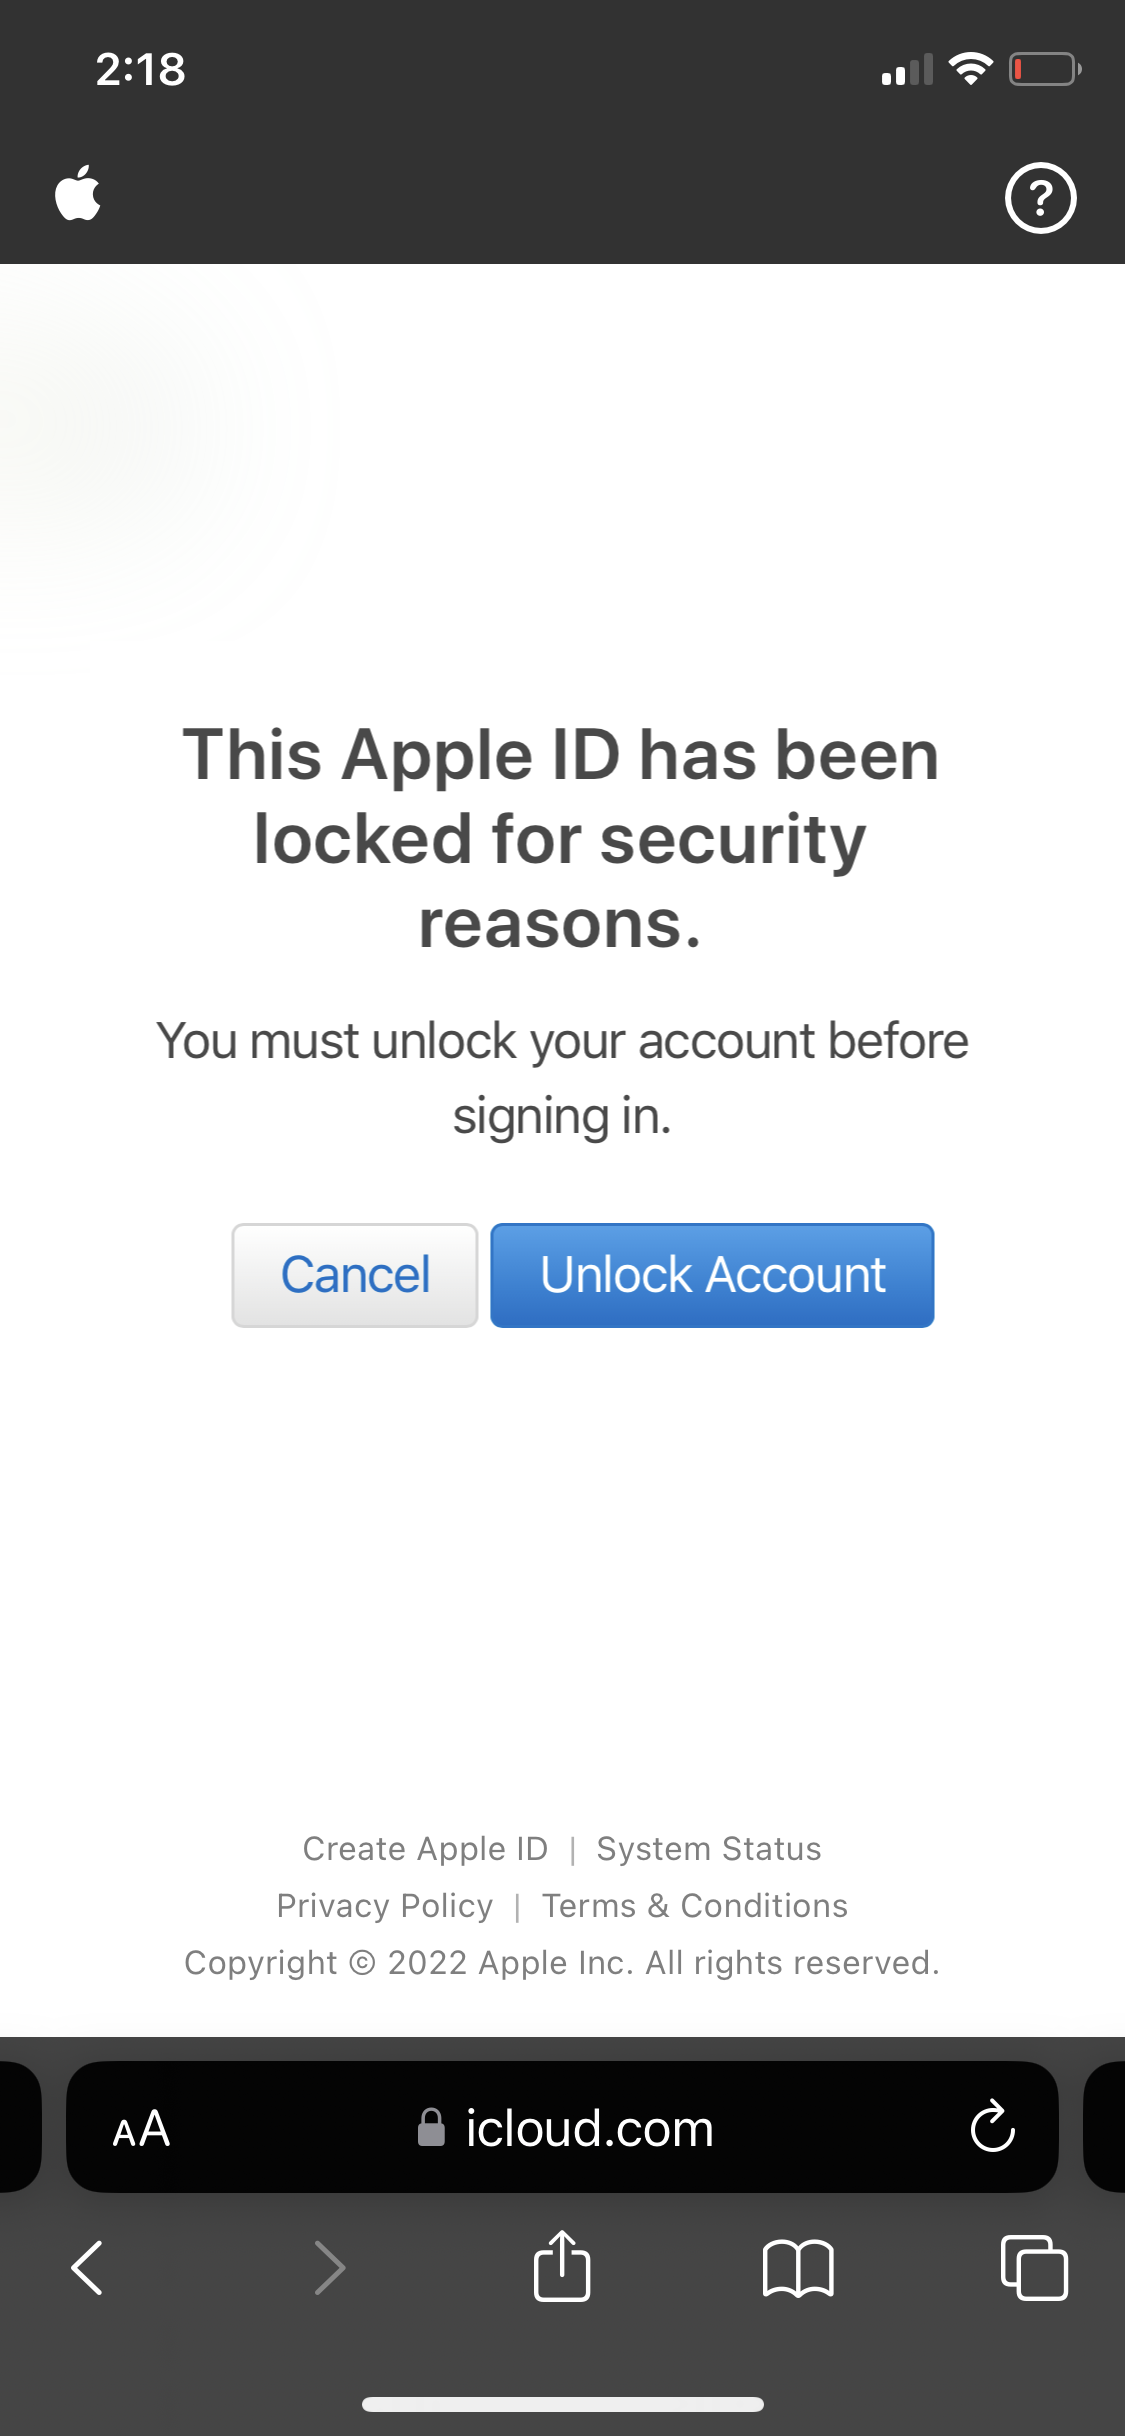Open the AA page settings control
This screenshot has width=1125, height=2436.
click(141, 2128)
